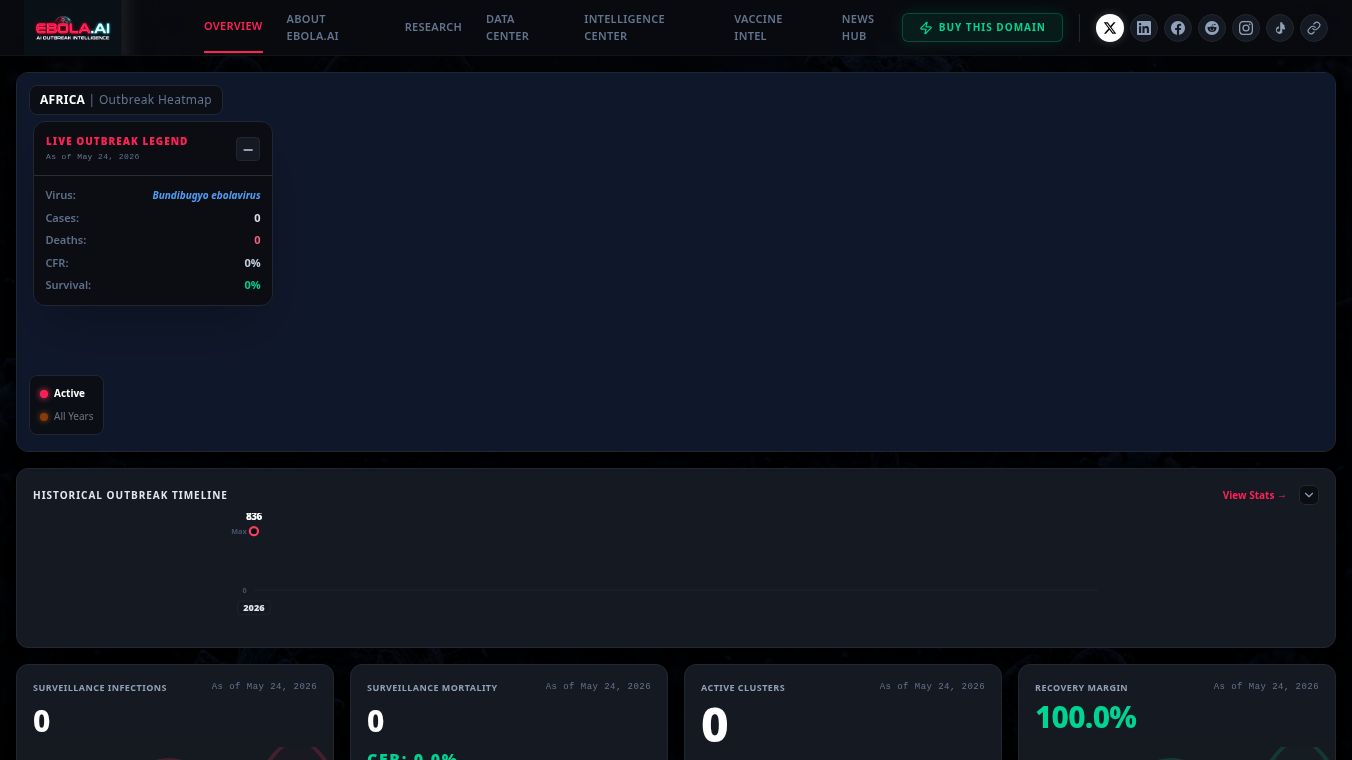1352x760 pixels.
Task: Click the 100.0% recovery margin value
Action: pos(1086,718)
